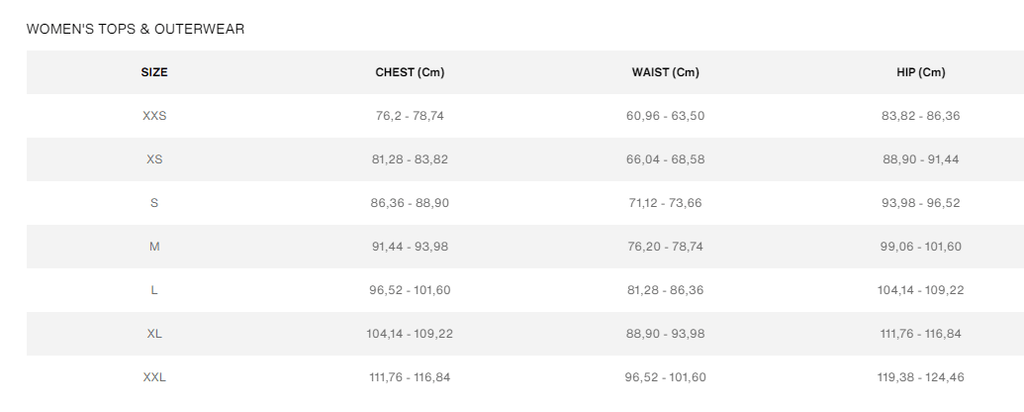
Task: Select the XS size label
Action: click(154, 160)
